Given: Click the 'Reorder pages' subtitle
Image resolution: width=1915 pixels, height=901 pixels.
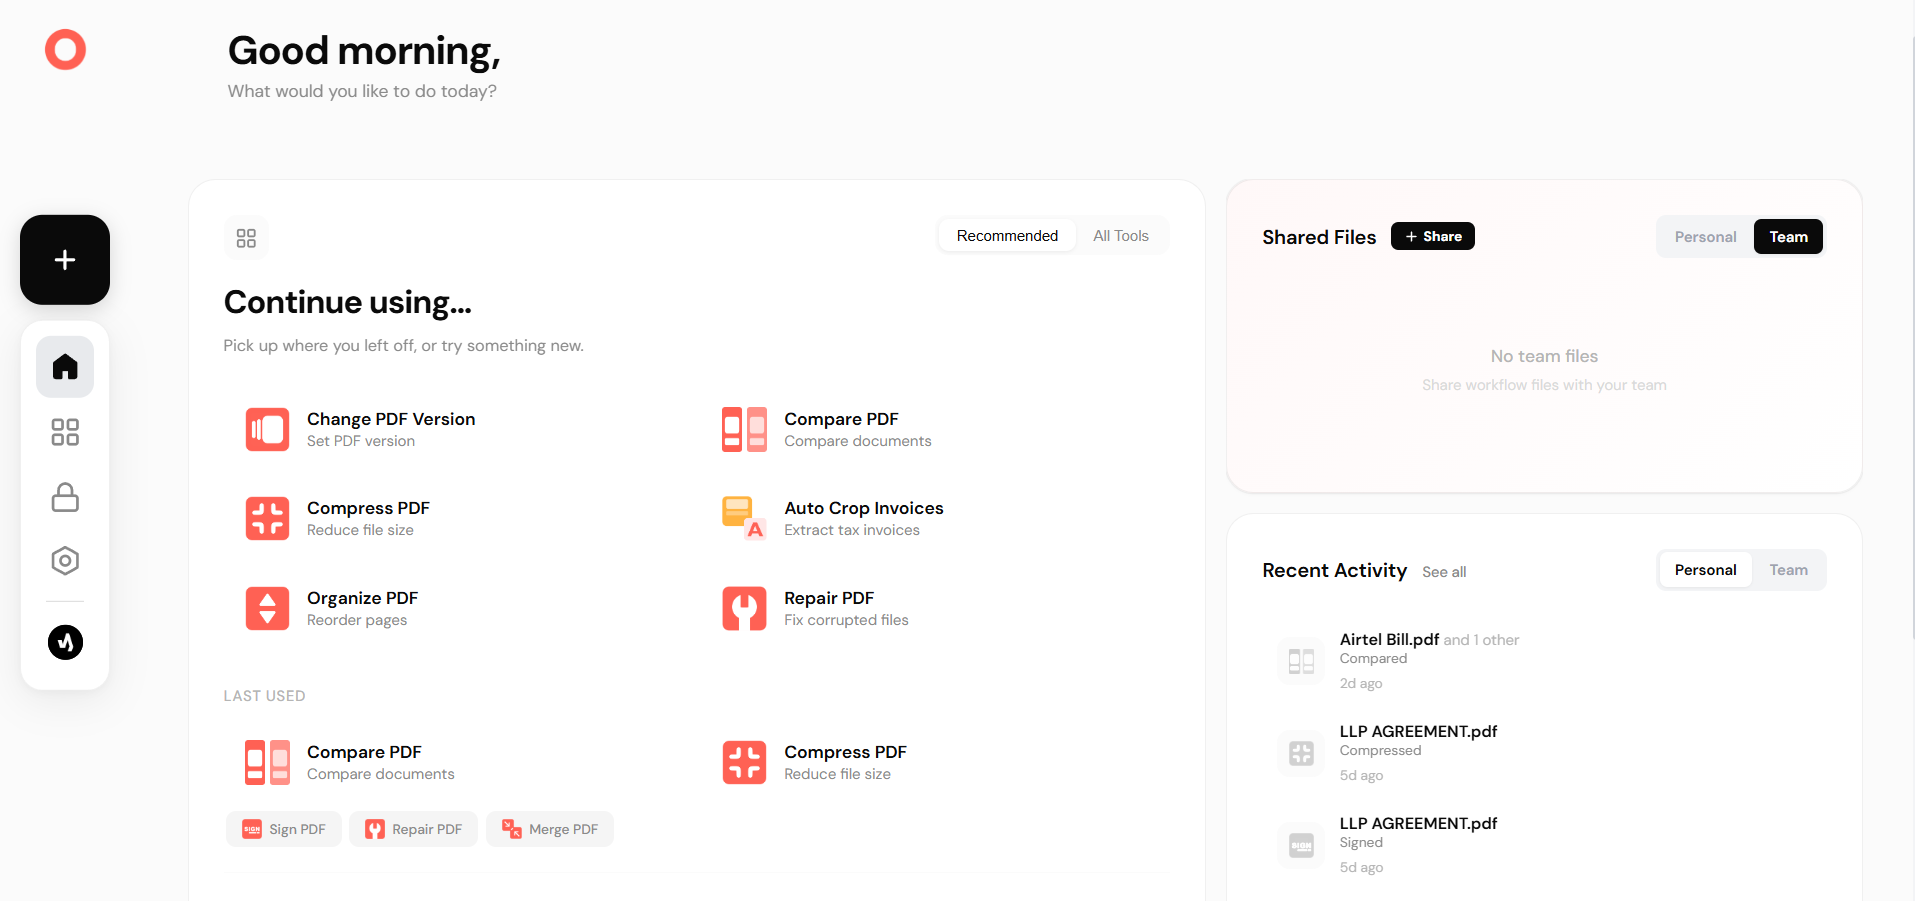Looking at the screenshot, I should pyautogui.click(x=357, y=620).
